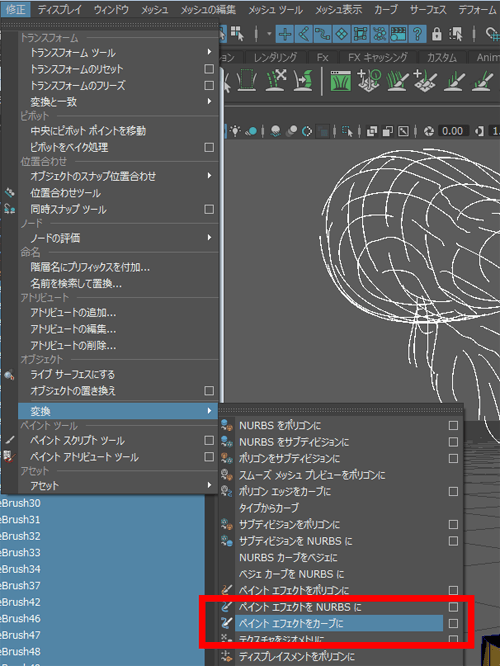Screen dimensions: 500x666
Task: Toggle the viewport lights bulb icon
Action: pos(235,131)
